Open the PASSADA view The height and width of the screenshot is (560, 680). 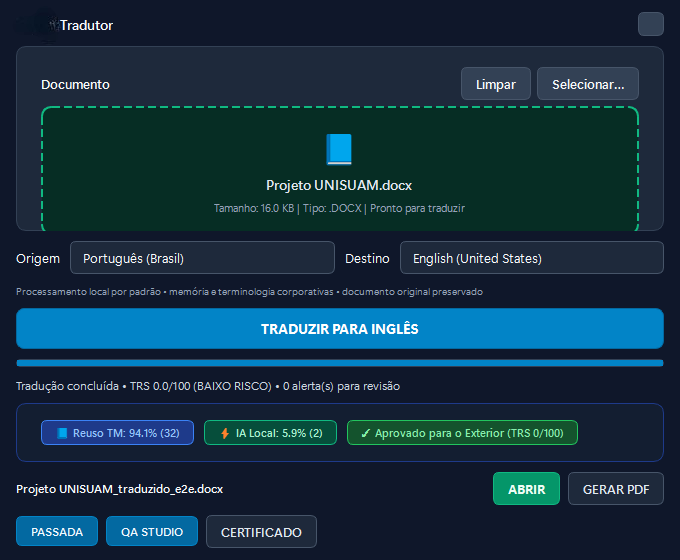point(57,531)
